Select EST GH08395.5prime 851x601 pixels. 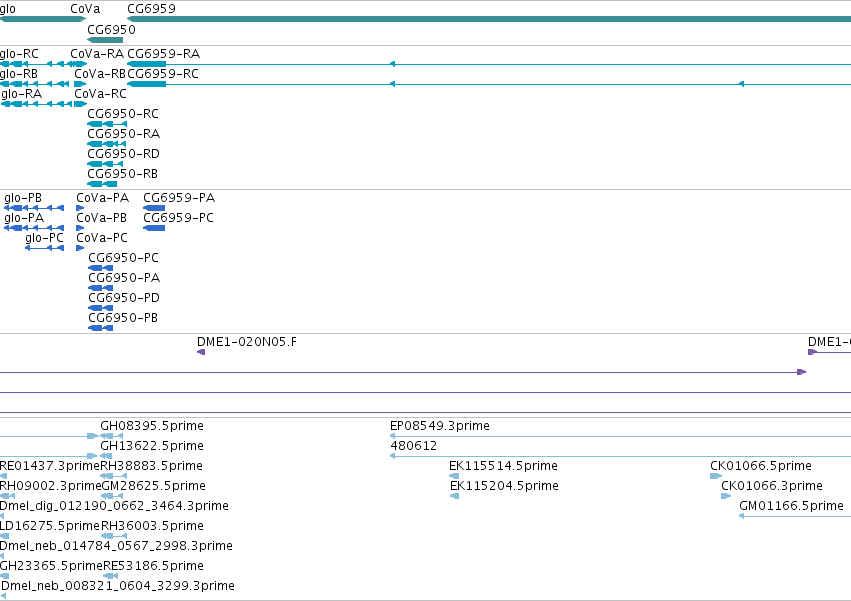coord(152,426)
